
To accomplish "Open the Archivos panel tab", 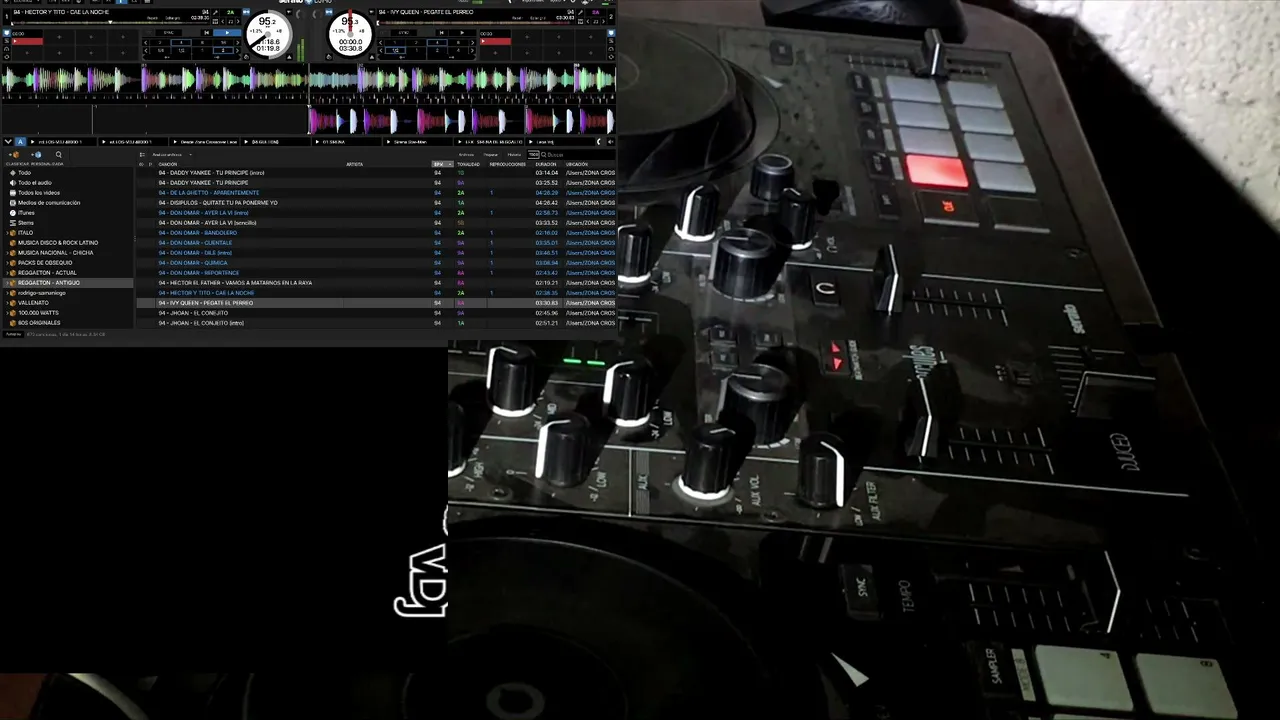I will (466, 155).
